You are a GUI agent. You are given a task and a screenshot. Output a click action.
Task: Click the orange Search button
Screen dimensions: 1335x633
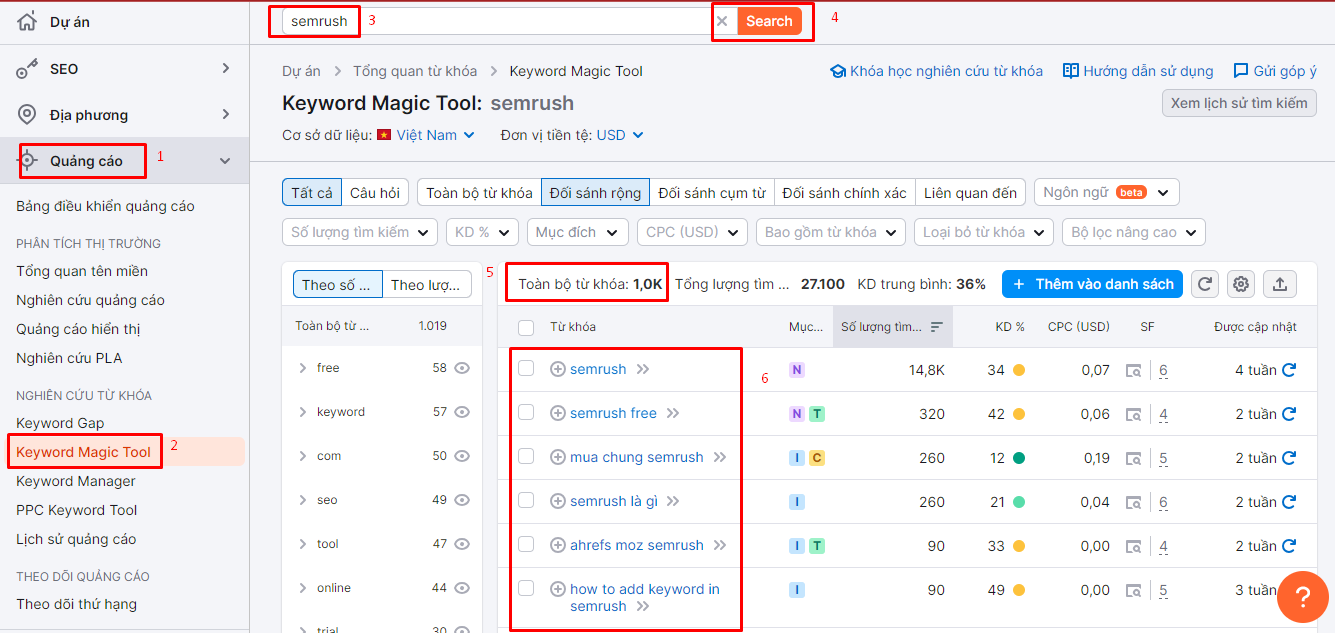tap(769, 21)
